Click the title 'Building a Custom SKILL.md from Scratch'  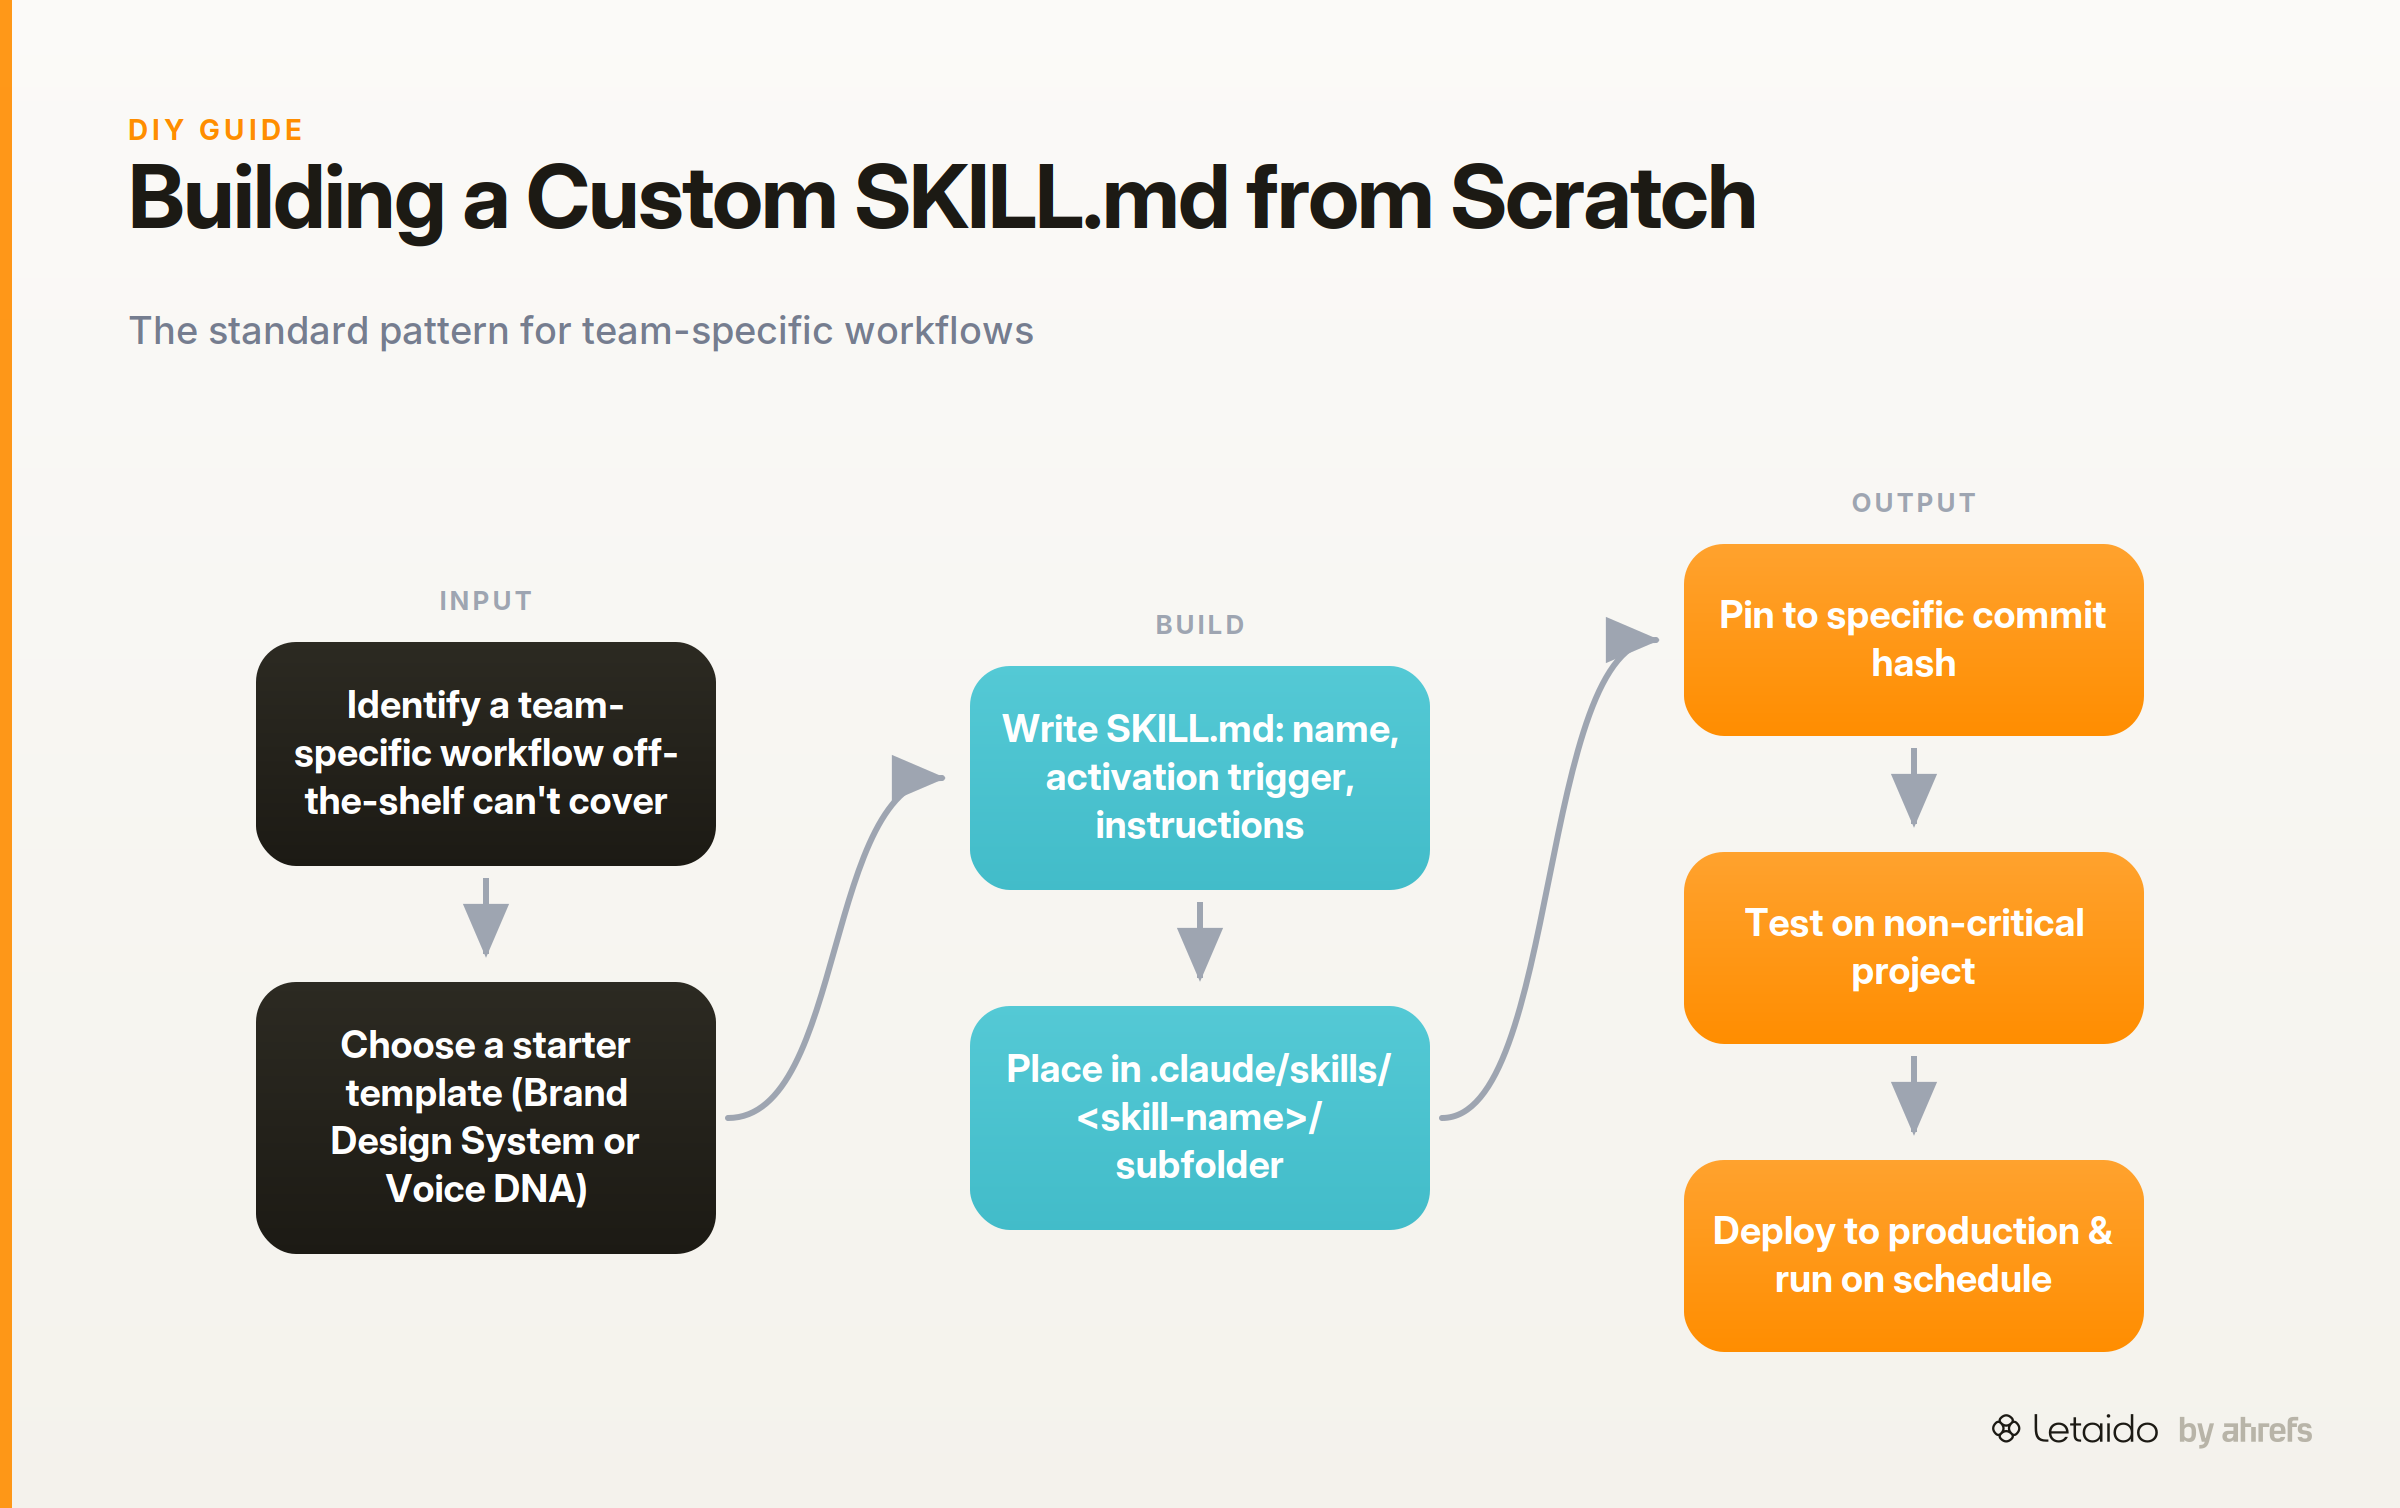point(942,199)
